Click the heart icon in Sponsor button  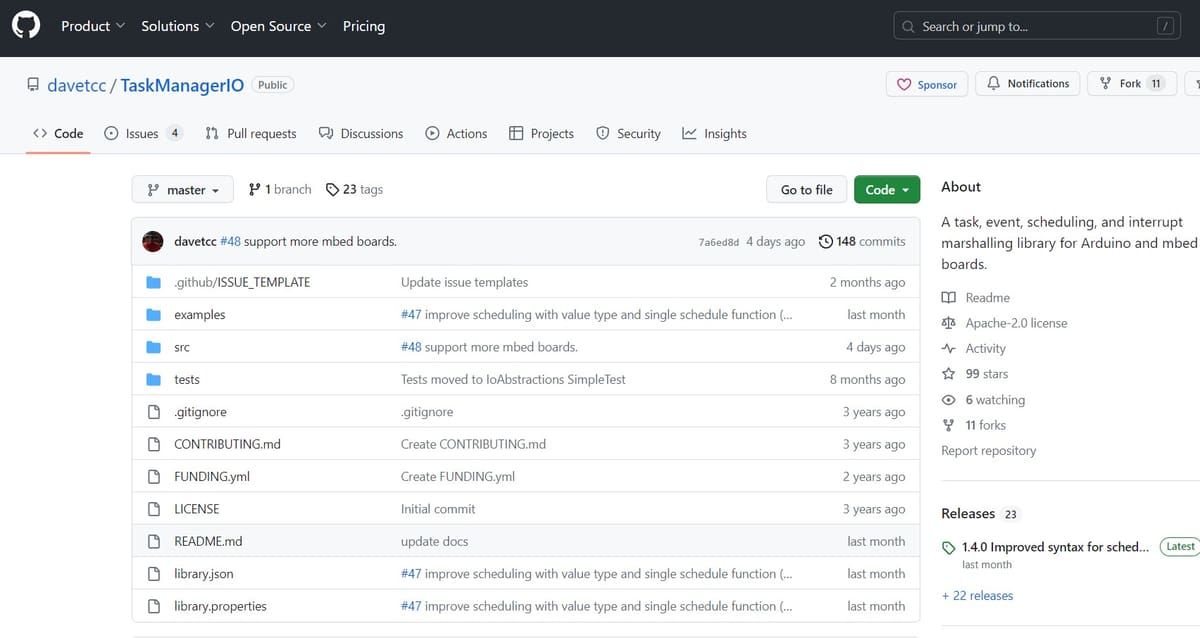click(x=904, y=85)
